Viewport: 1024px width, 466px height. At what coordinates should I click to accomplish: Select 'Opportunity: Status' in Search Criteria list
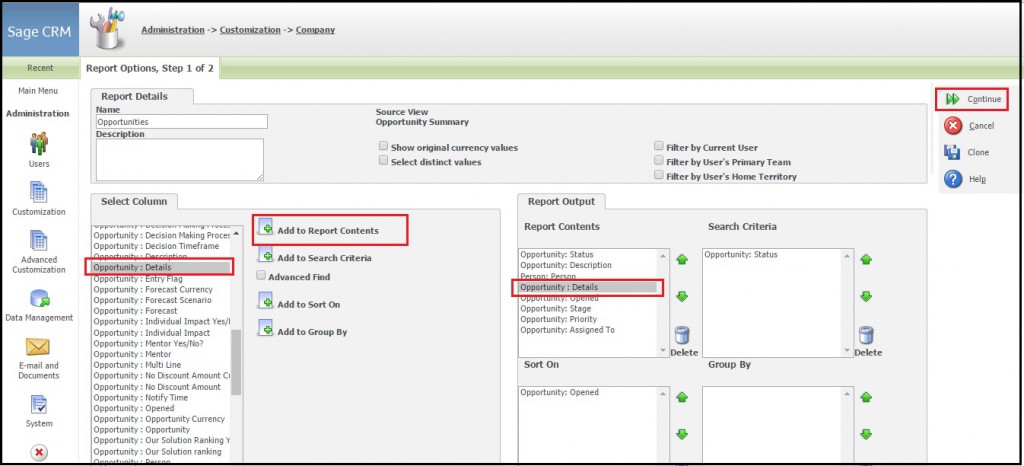[772, 255]
